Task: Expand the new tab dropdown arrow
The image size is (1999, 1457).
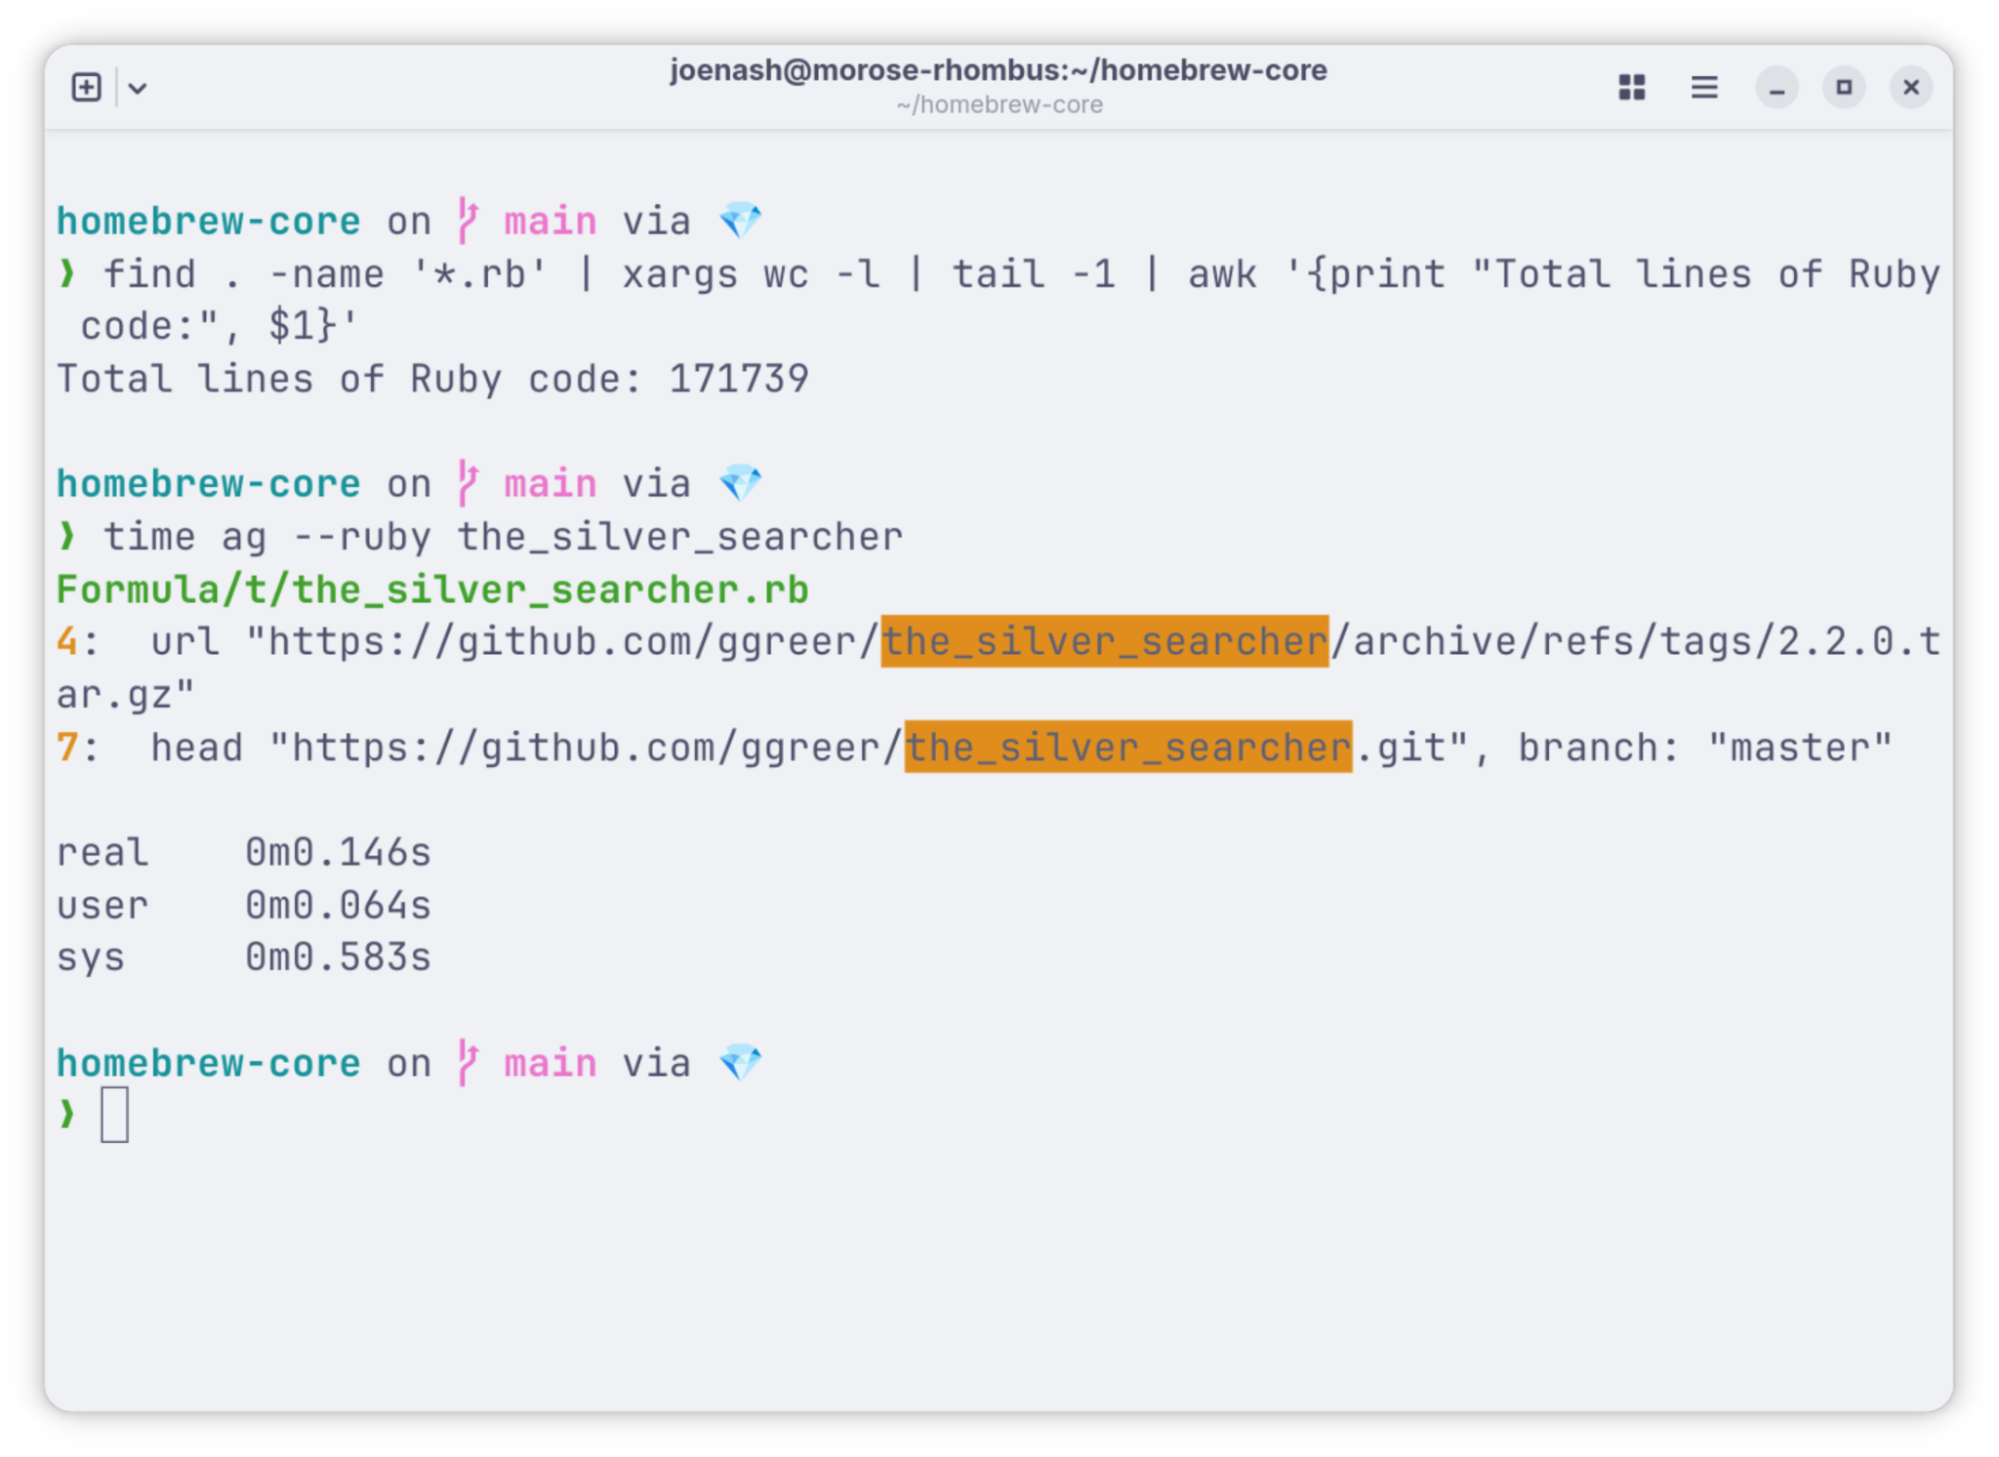Action: pos(138,88)
